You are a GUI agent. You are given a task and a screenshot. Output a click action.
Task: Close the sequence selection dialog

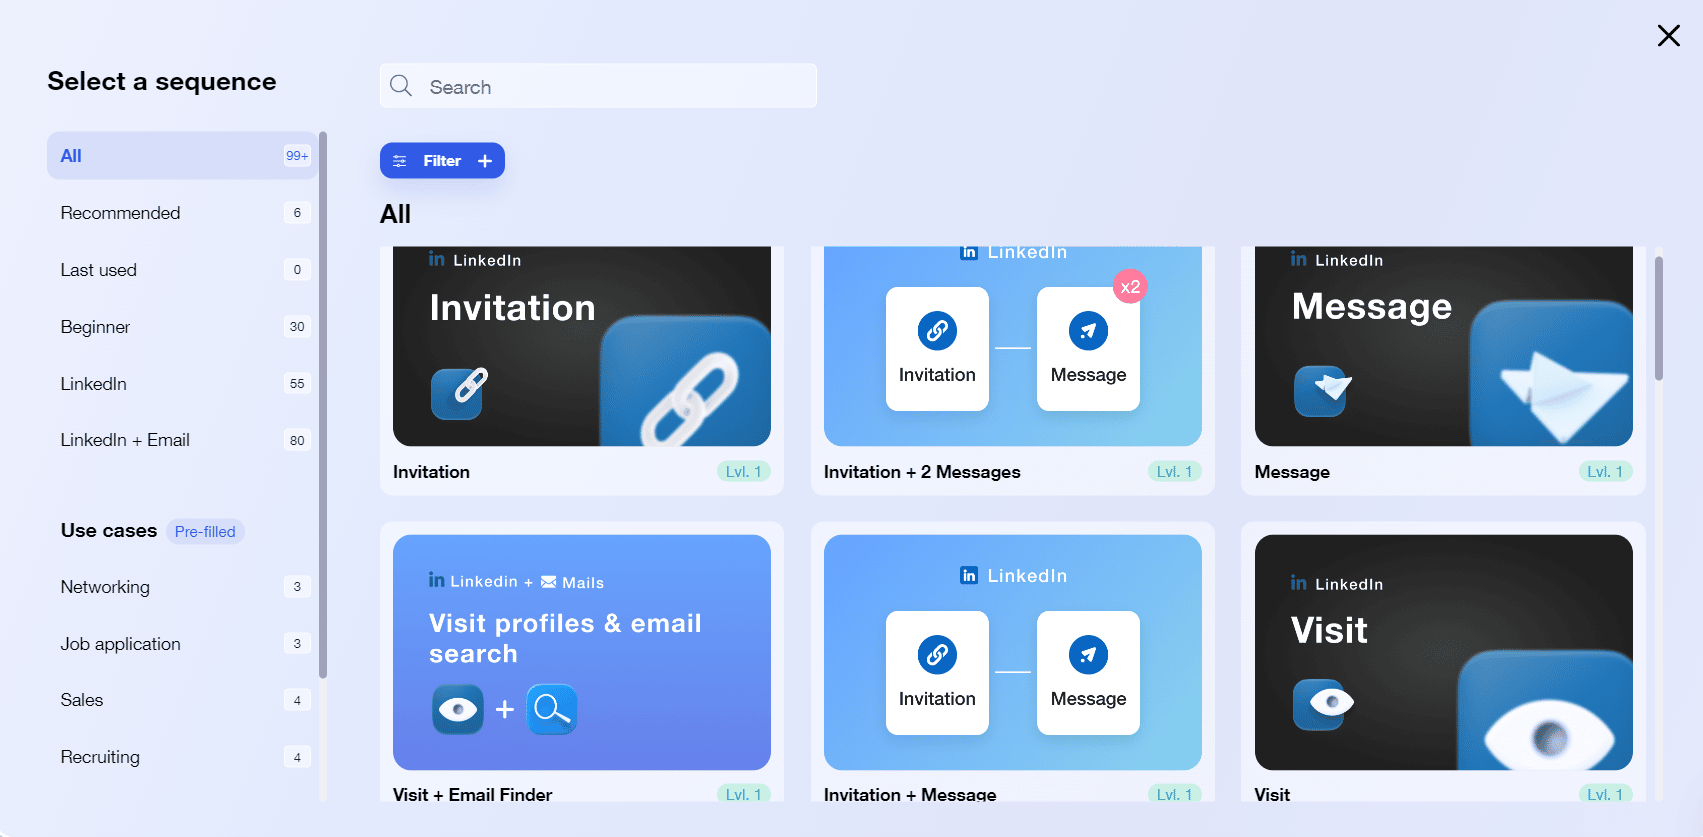pyautogui.click(x=1668, y=36)
